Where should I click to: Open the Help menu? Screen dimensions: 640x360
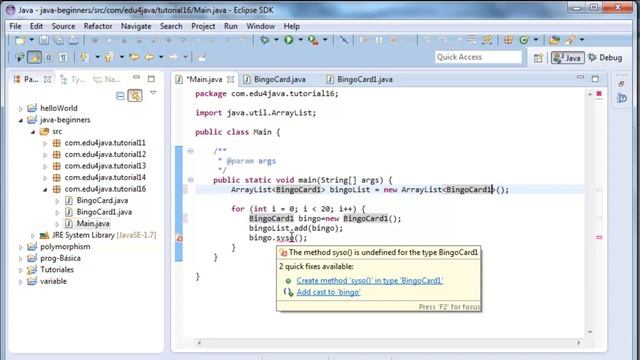tap(291, 26)
